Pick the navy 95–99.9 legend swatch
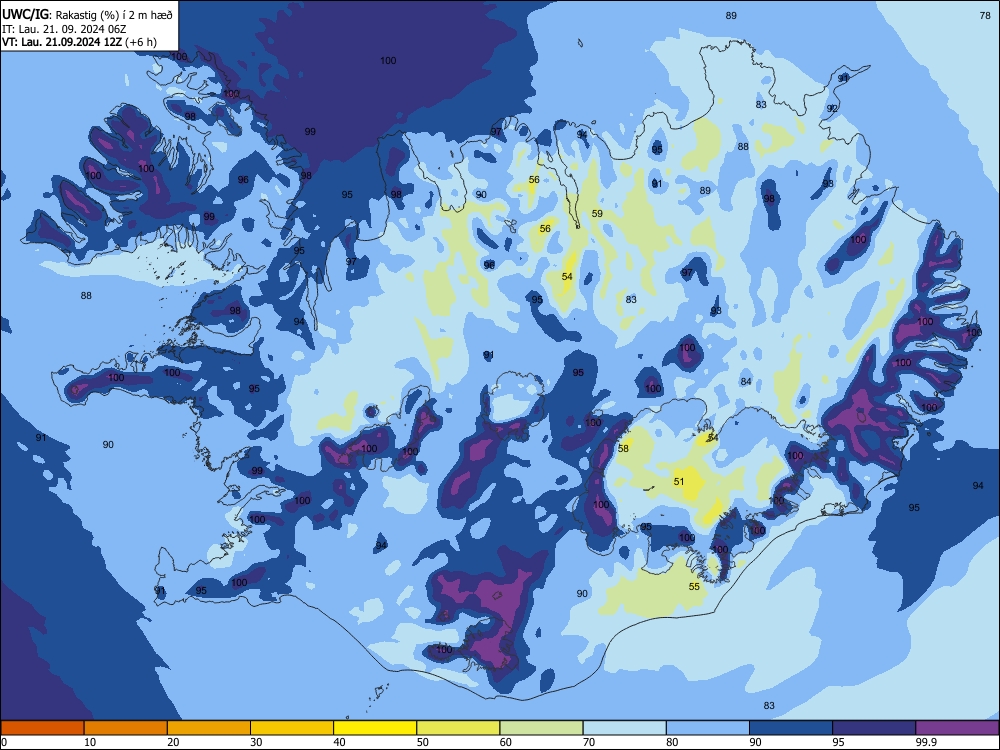Image resolution: width=1000 pixels, height=750 pixels. 874,728
